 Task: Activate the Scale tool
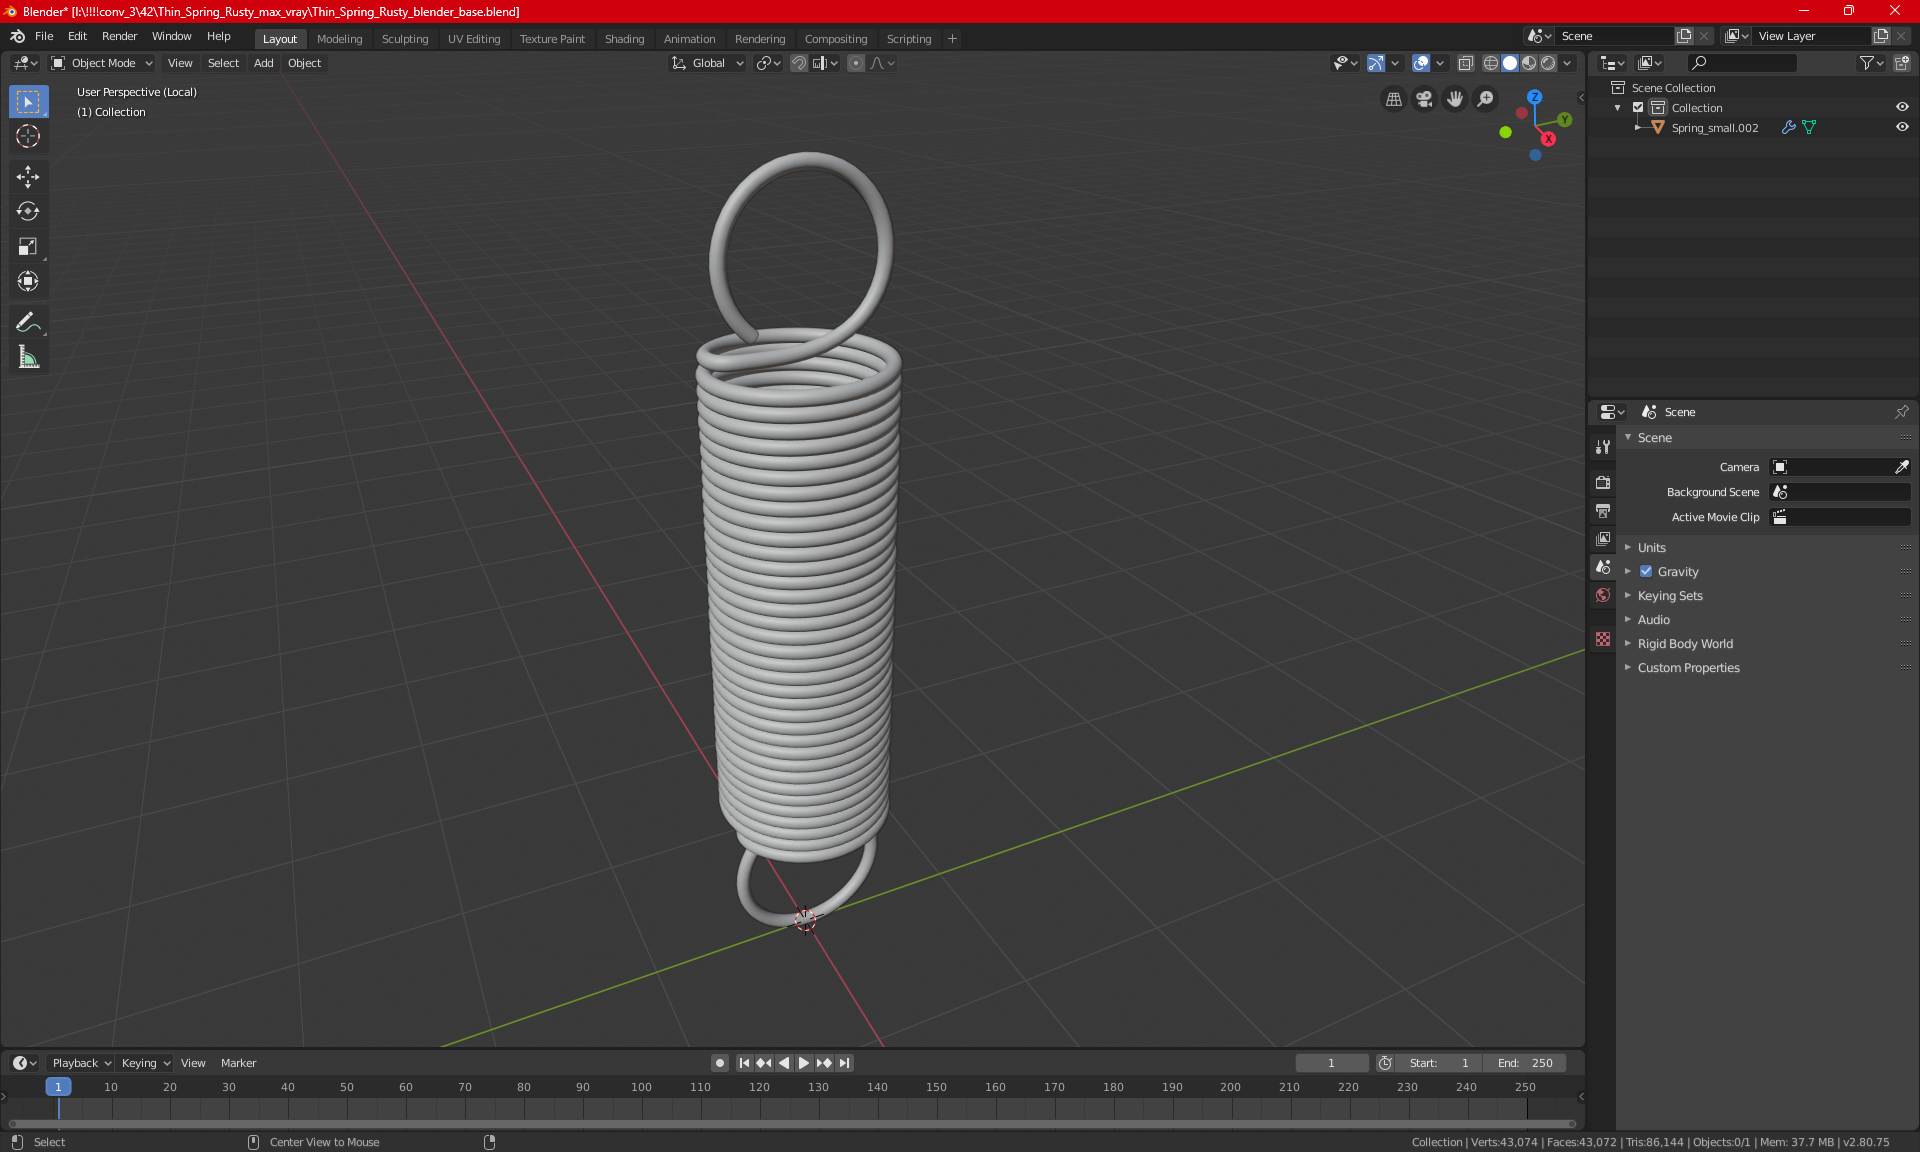click(28, 246)
